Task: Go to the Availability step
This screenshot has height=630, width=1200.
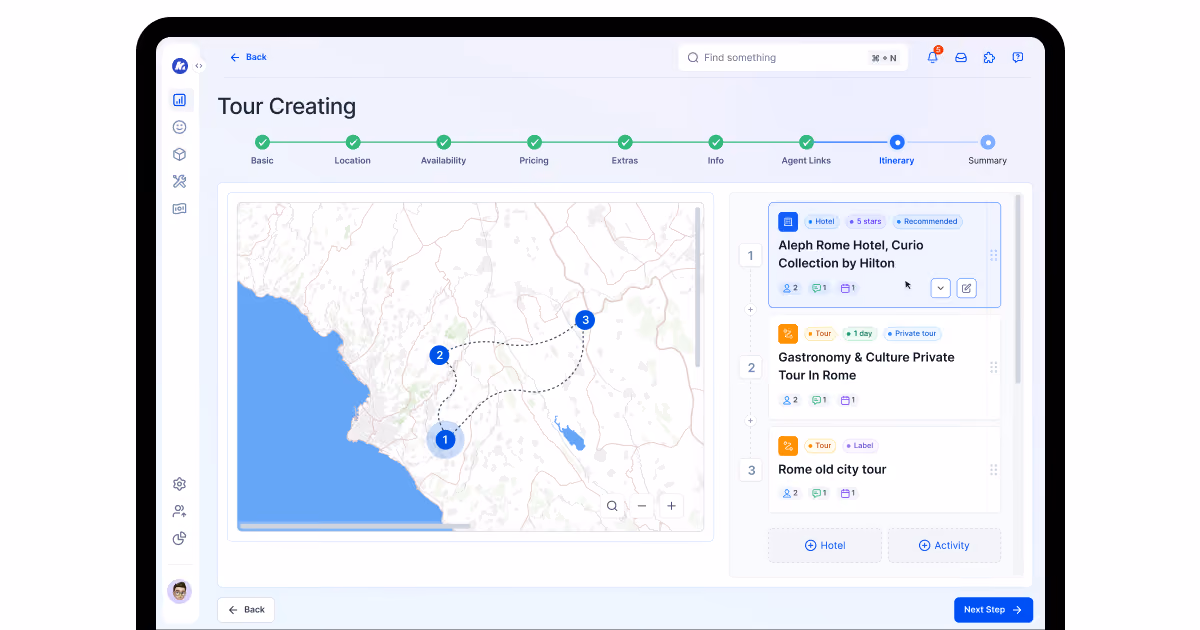Action: pos(444,142)
